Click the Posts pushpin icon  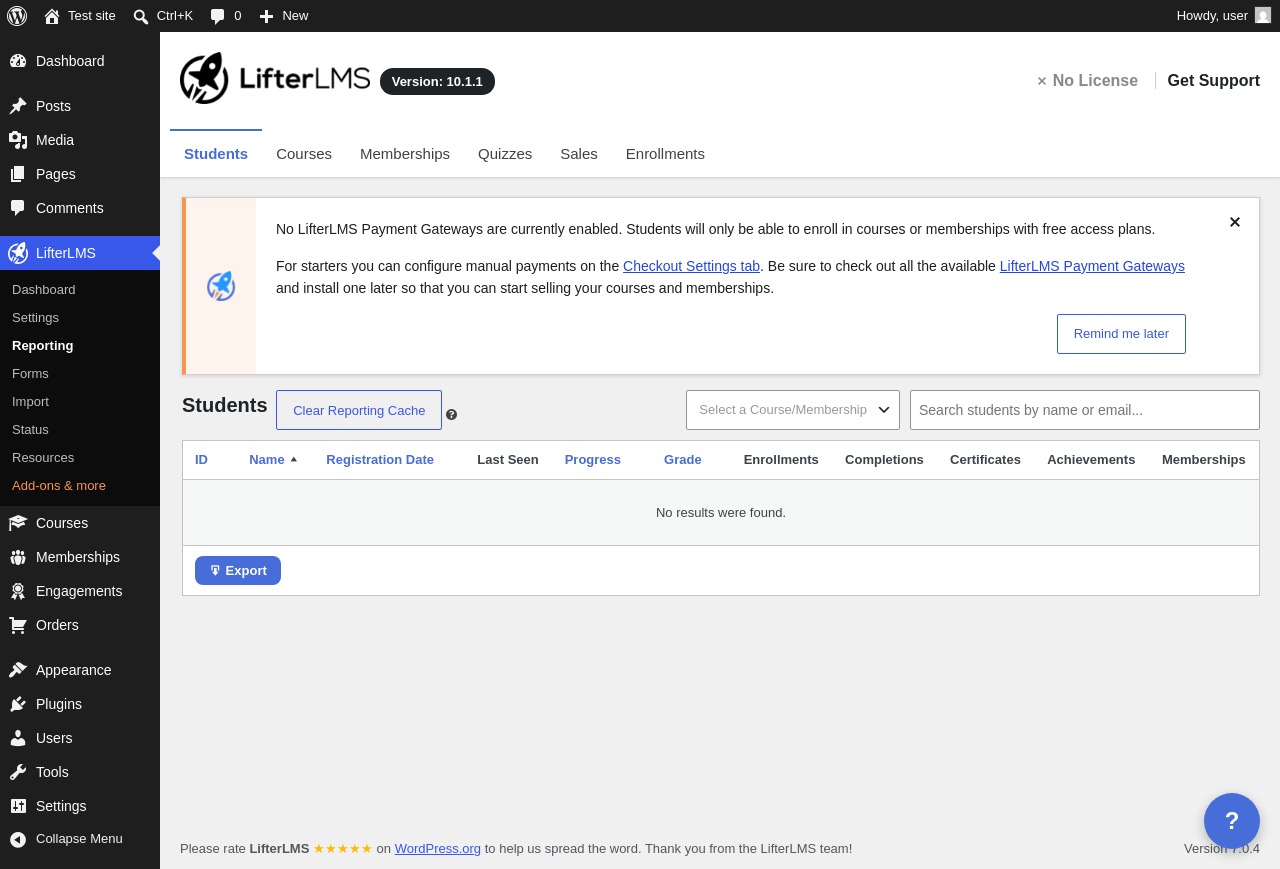[18, 106]
